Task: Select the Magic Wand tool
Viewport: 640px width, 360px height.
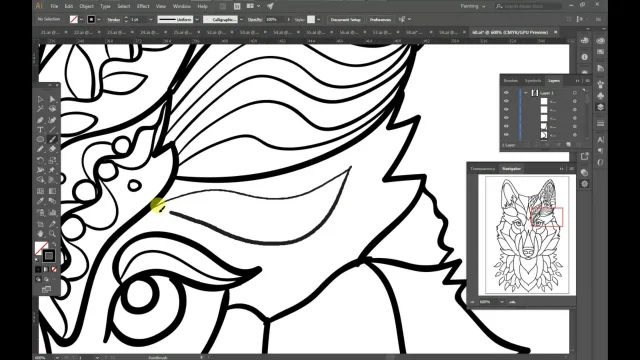Action: coord(40,109)
